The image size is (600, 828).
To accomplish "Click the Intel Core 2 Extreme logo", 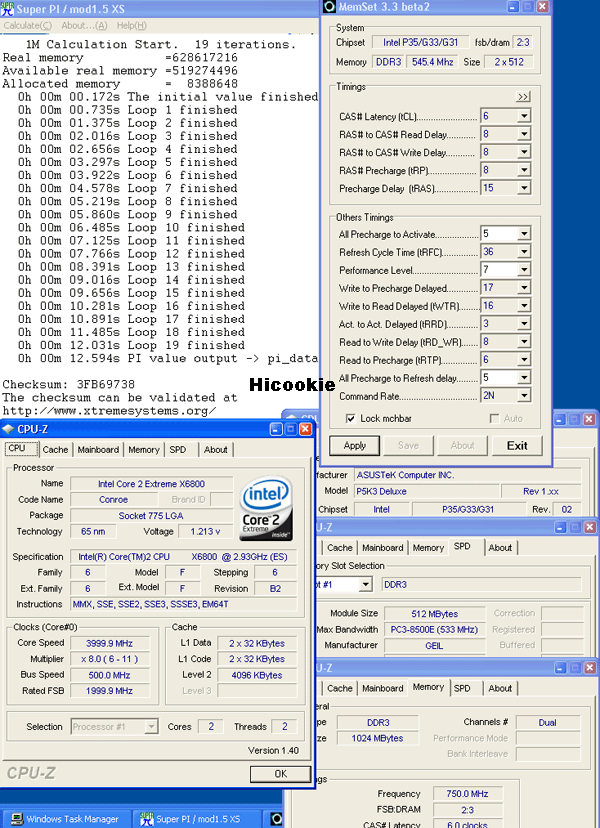I will tap(266, 508).
